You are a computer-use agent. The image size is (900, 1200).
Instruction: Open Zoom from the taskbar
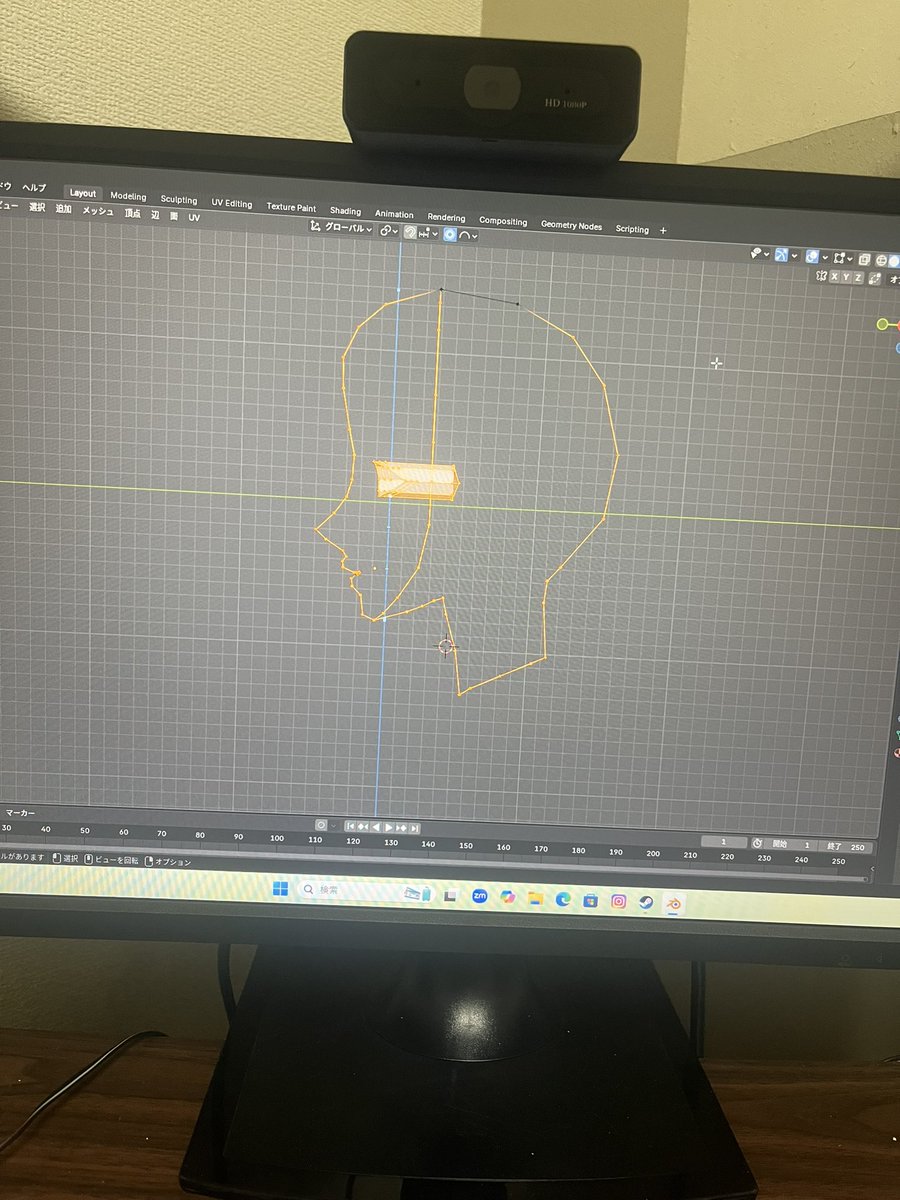(479, 896)
